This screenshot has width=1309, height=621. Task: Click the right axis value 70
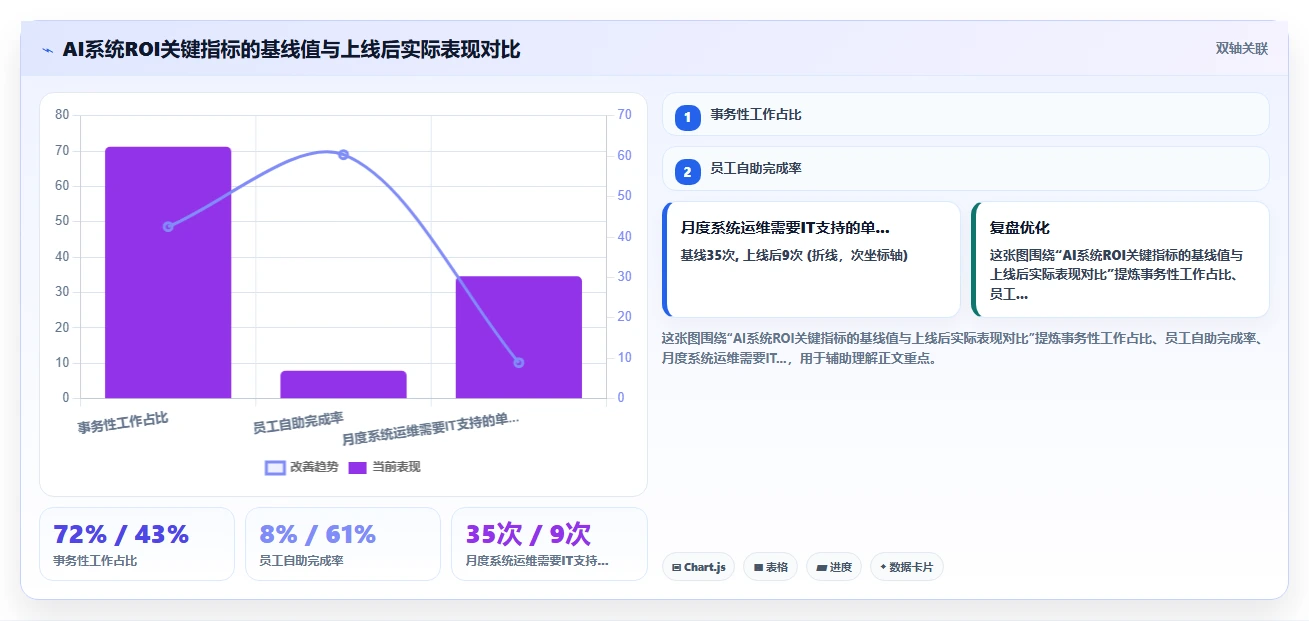[625, 115]
